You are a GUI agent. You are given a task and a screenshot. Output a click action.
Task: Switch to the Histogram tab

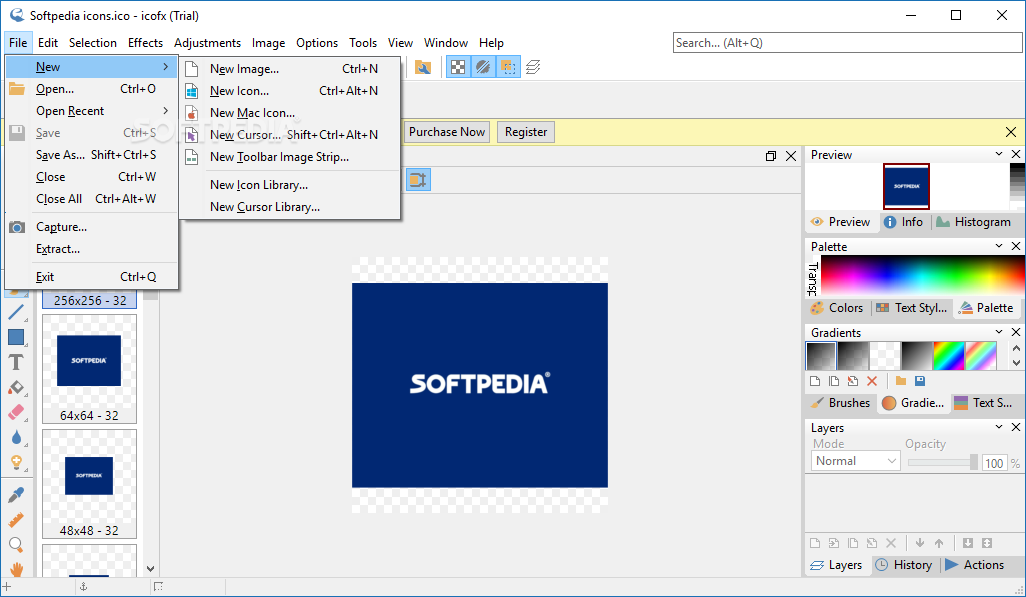[974, 222]
